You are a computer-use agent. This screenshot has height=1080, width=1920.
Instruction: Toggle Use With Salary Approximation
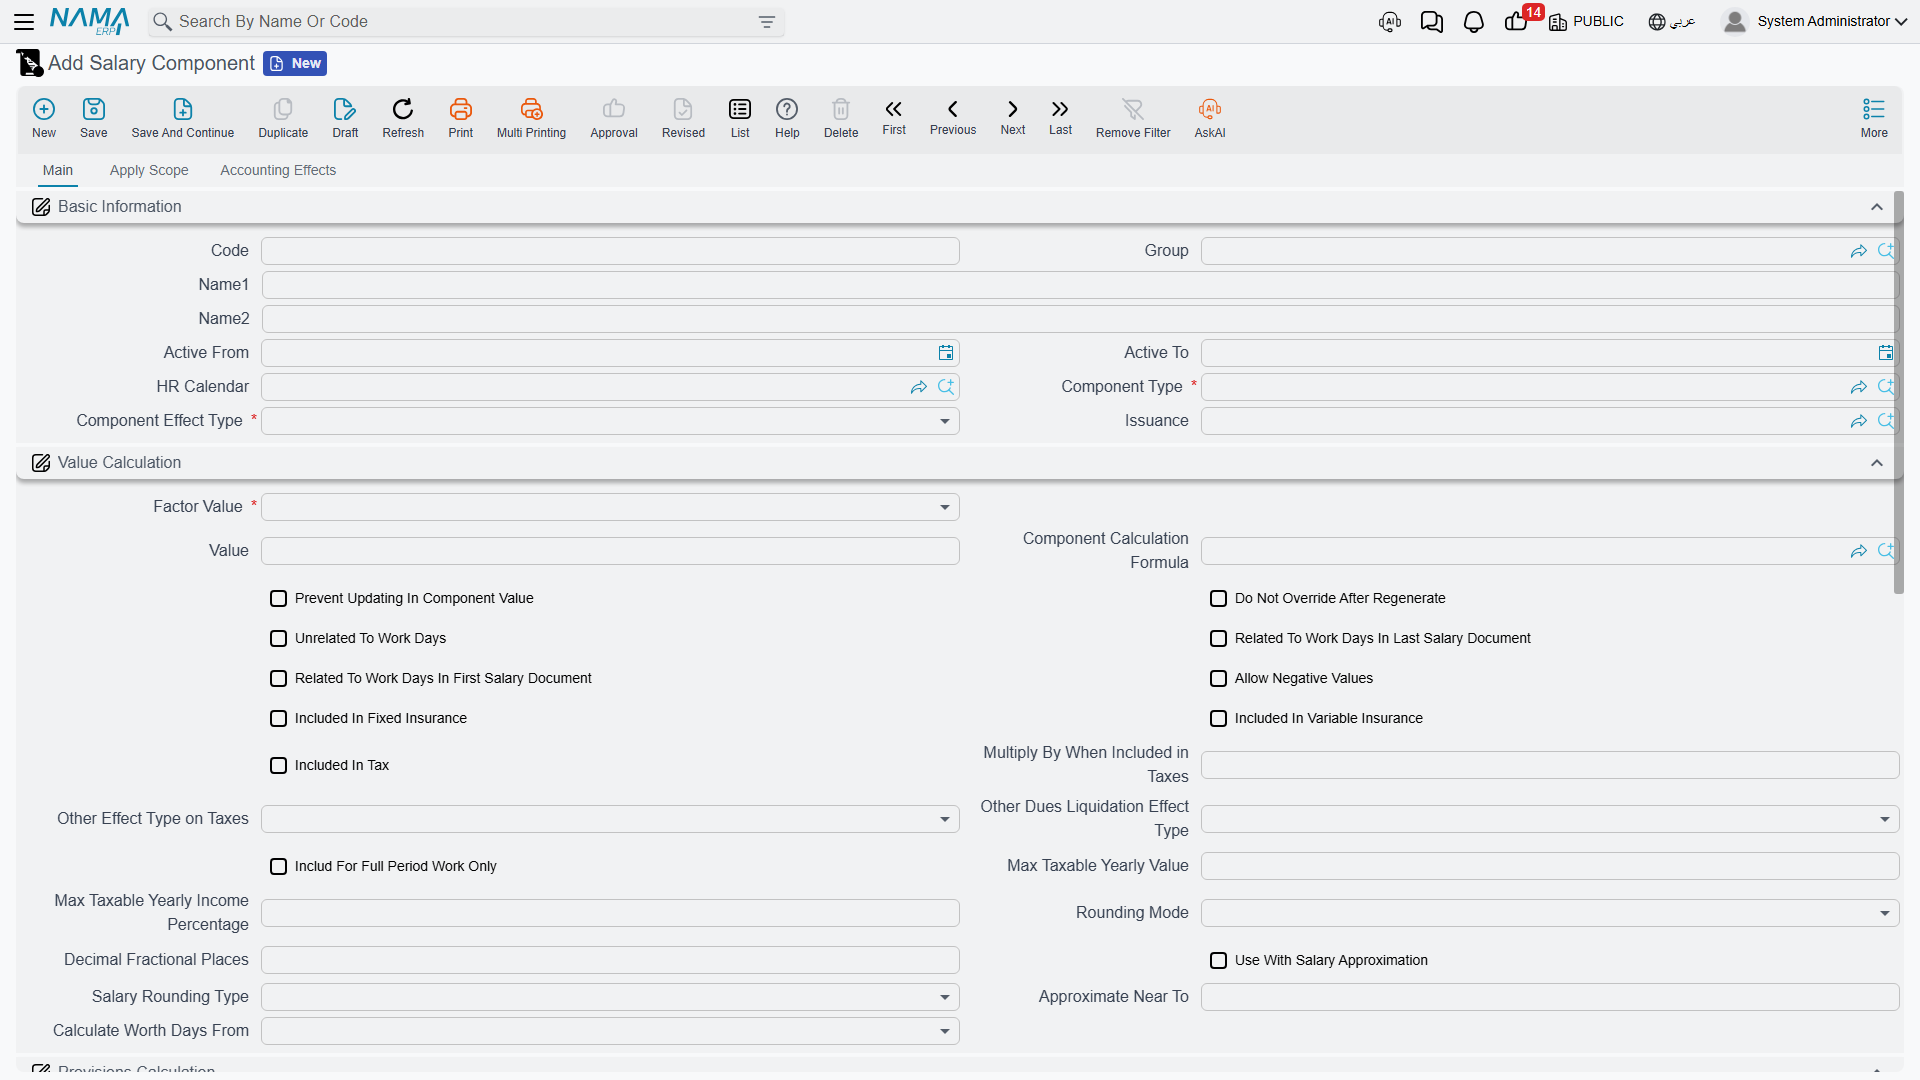click(x=1219, y=961)
